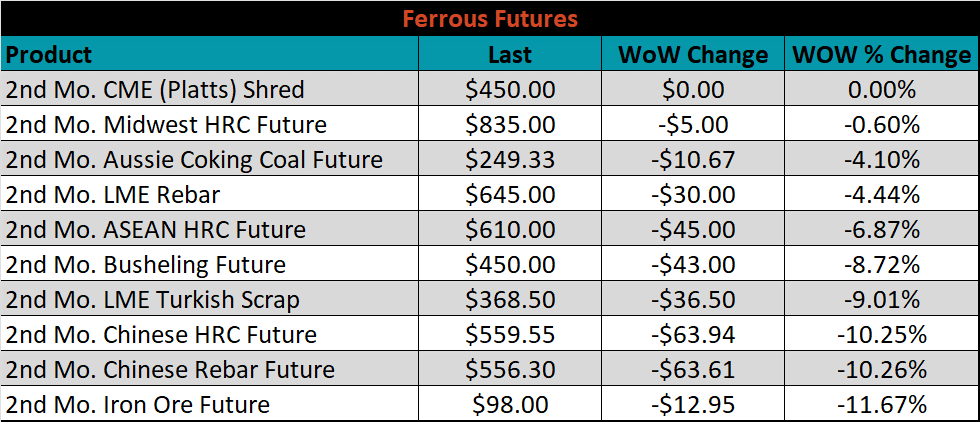Click the Product column header
This screenshot has width=980, height=422.
[x=210, y=53]
